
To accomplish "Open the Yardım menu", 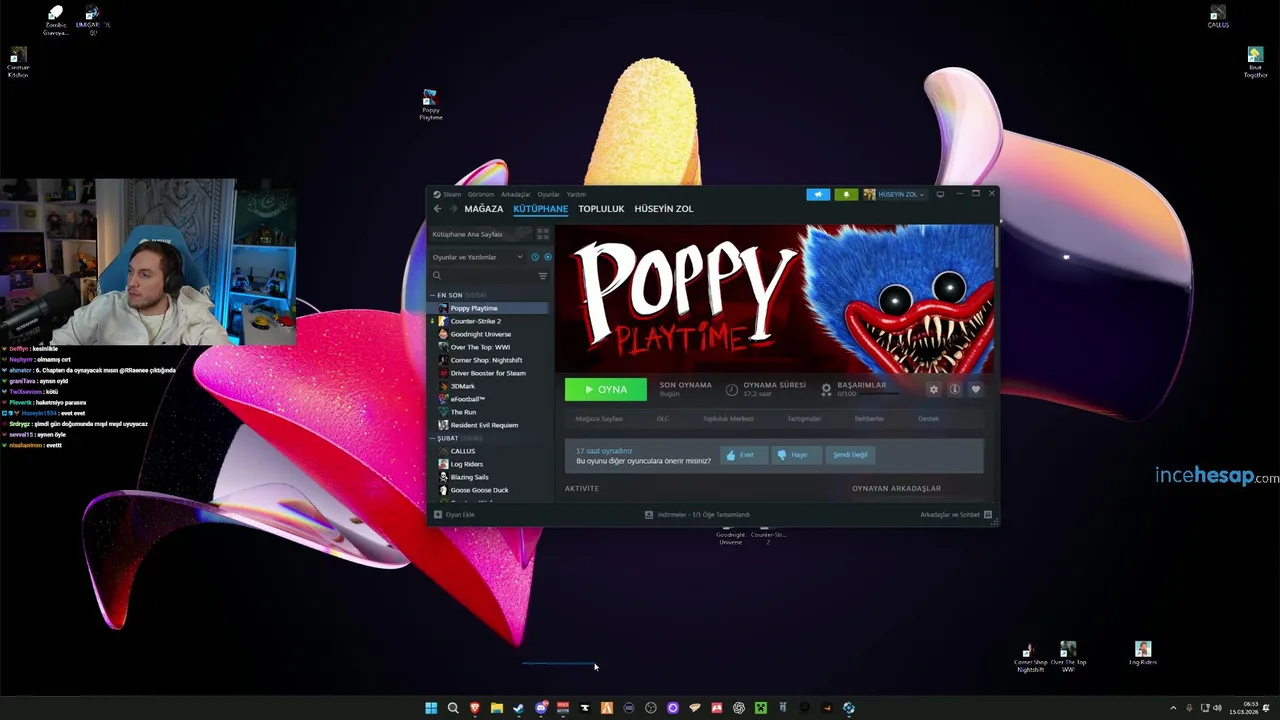I will [x=576, y=194].
